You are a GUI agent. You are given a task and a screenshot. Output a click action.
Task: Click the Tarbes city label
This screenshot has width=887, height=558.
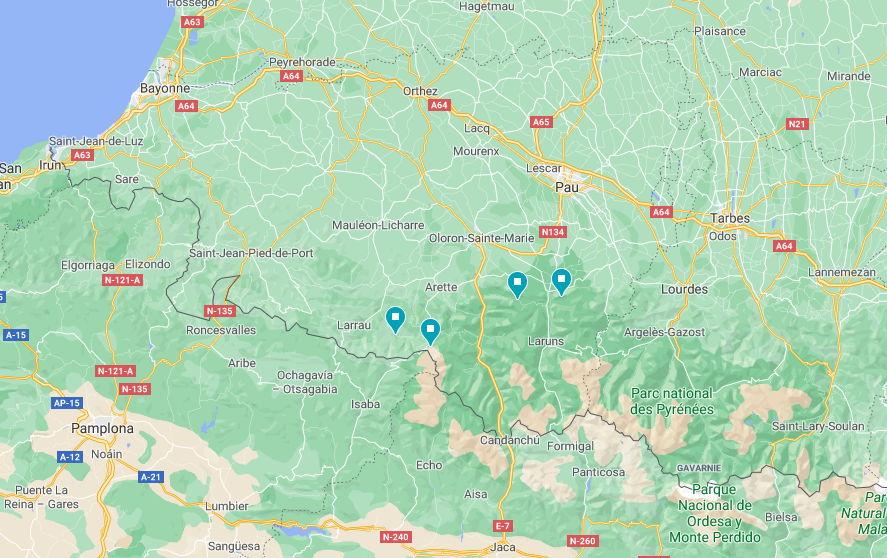pos(730,218)
